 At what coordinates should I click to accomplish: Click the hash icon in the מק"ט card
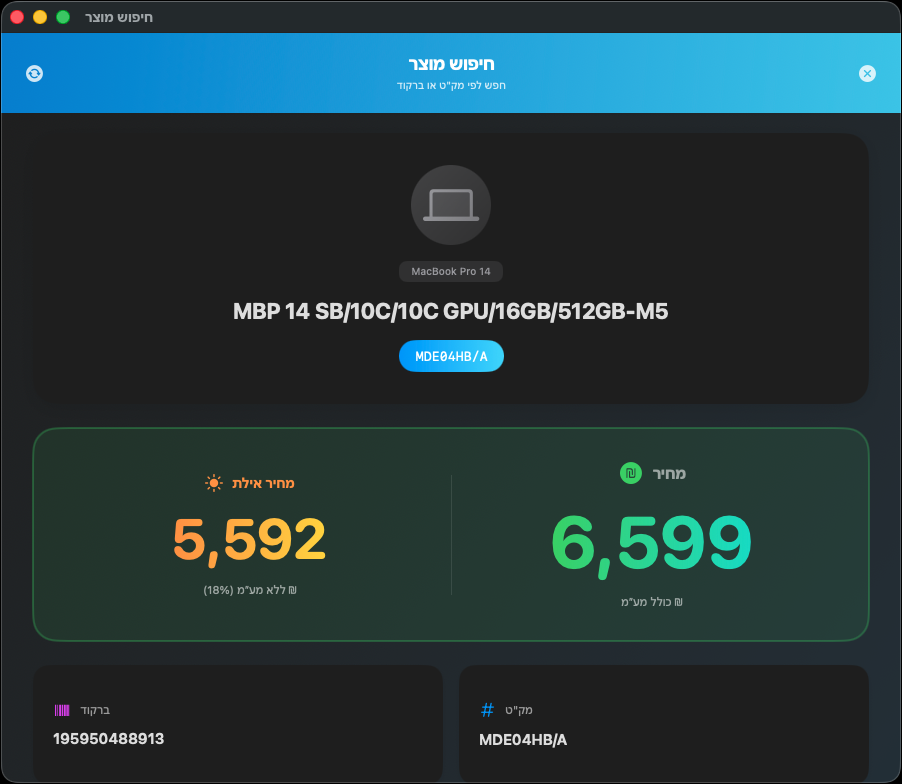488,710
